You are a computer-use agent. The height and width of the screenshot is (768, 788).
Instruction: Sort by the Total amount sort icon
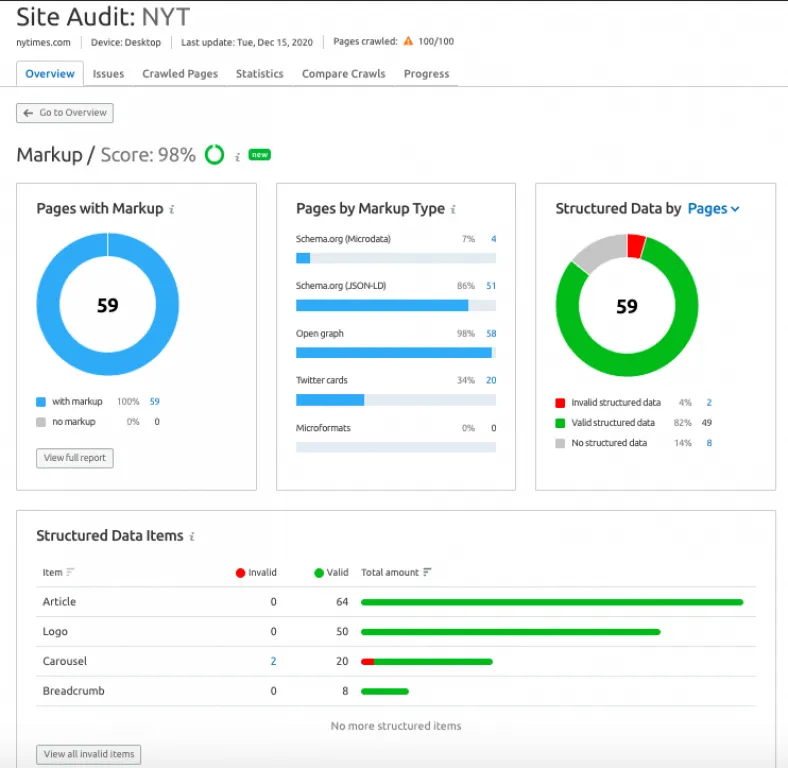point(427,572)
